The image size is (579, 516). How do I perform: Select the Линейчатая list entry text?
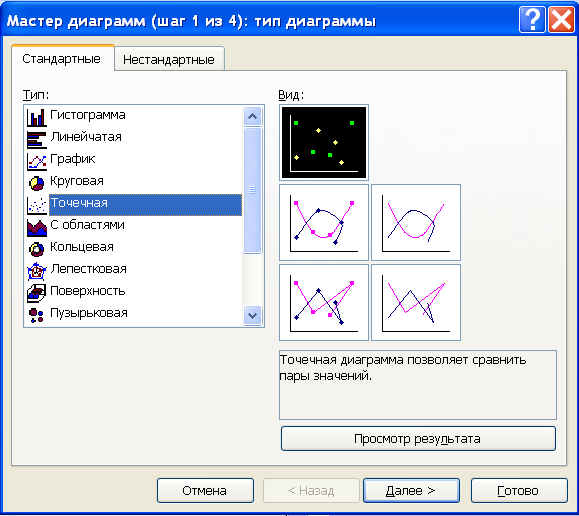[86, 137]
